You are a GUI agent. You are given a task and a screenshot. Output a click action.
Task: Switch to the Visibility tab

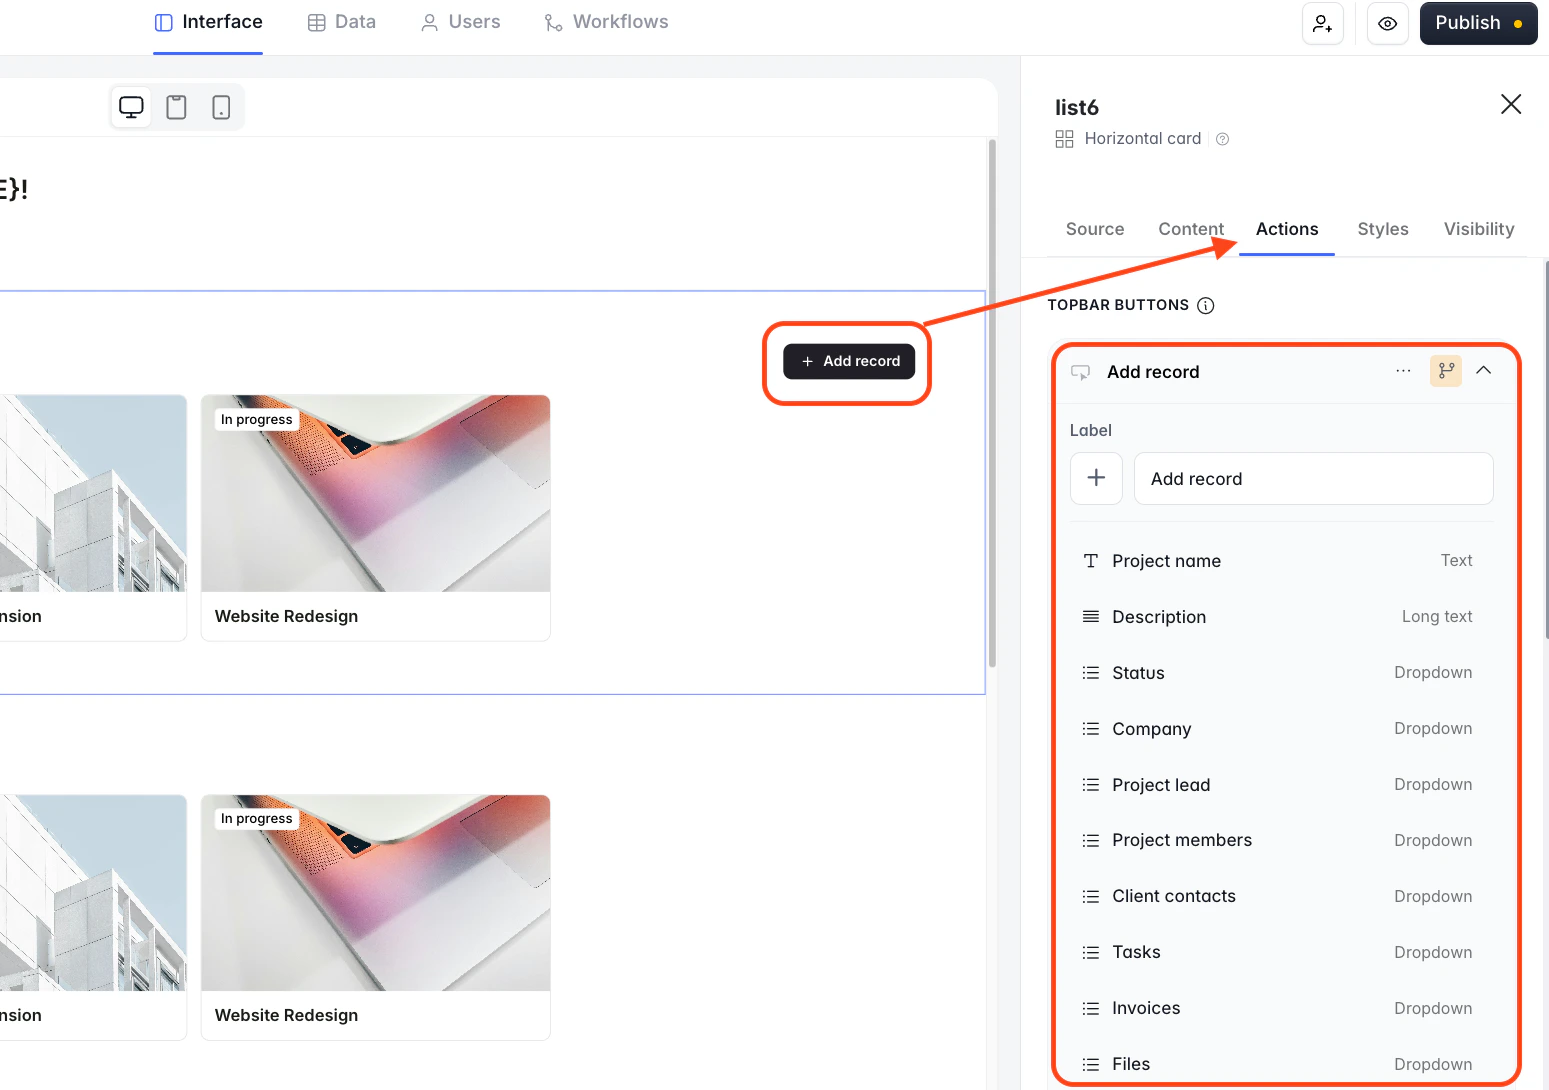1479,229
